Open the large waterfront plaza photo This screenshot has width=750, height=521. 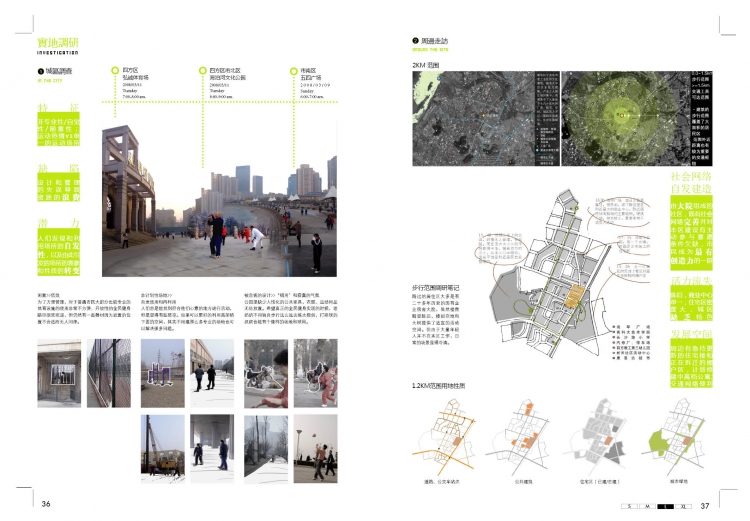pos(219,201)
